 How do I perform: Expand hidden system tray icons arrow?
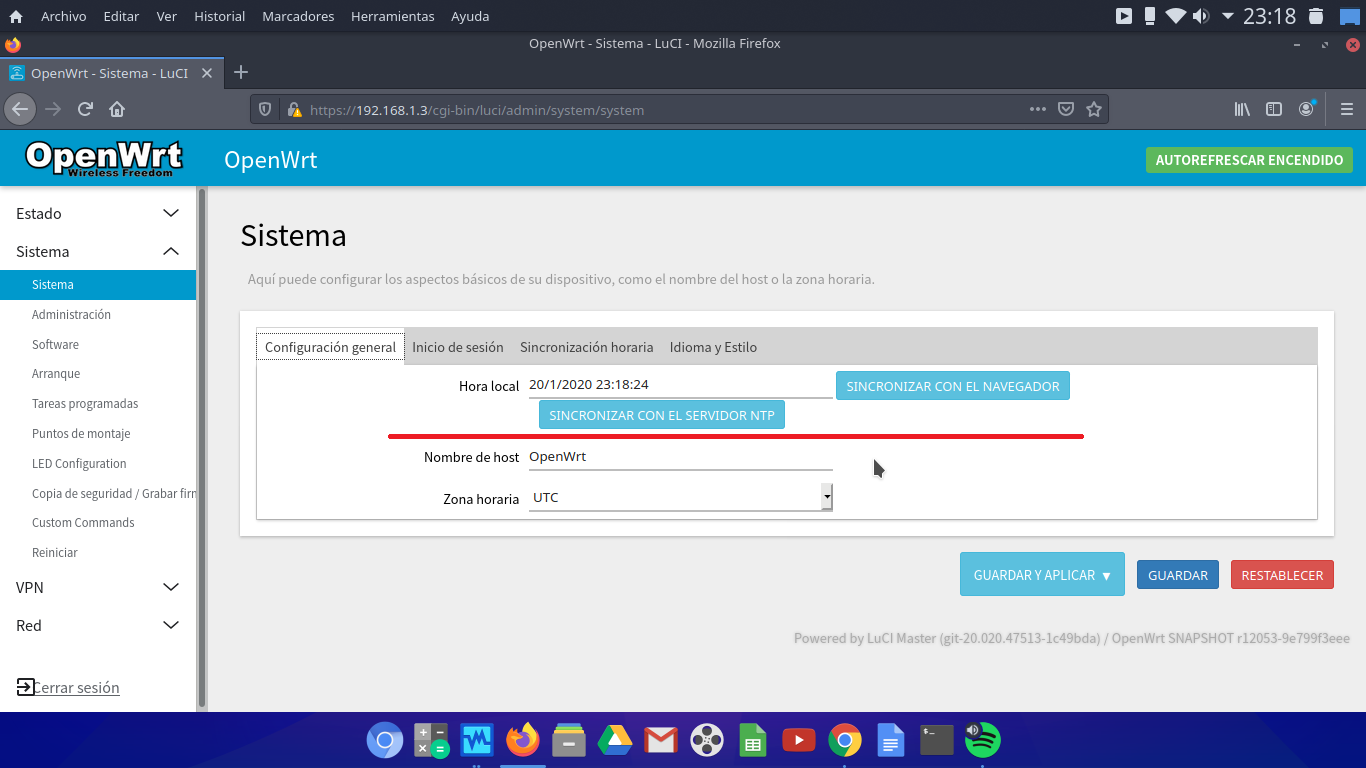1228,16
